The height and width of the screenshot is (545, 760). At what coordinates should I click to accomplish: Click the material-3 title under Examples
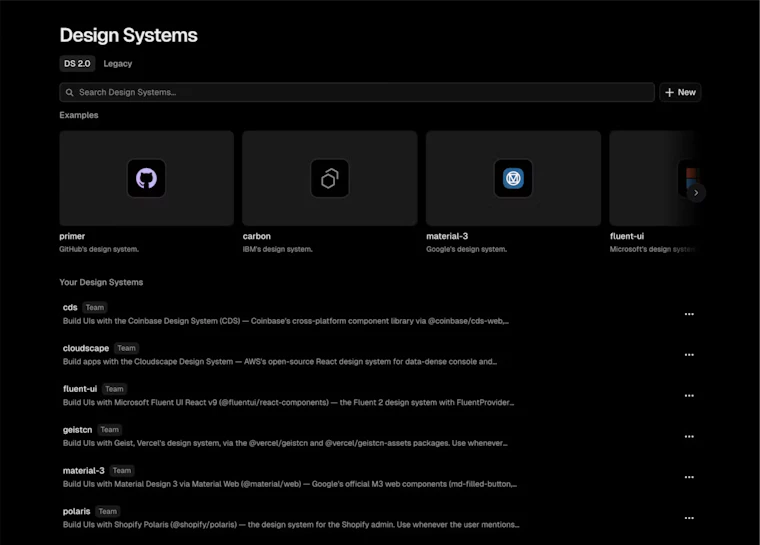pyautogui.click(x=447, y=236)
